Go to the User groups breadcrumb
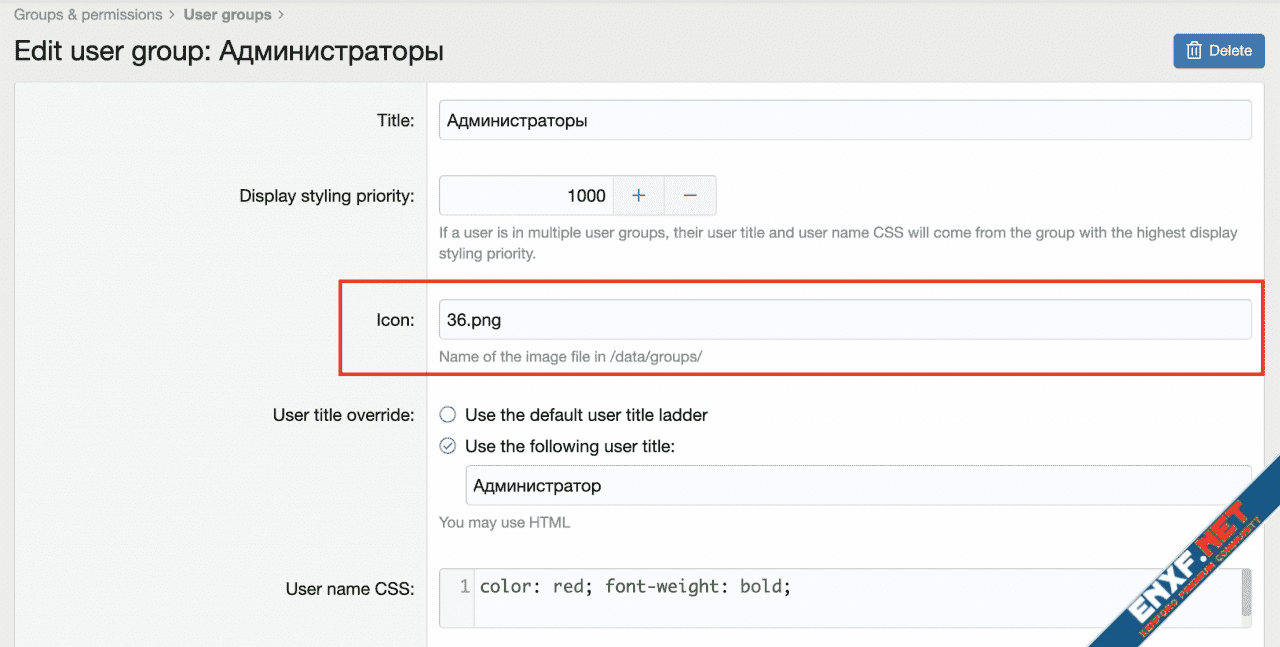1280x647 pixels. point(227,15)
